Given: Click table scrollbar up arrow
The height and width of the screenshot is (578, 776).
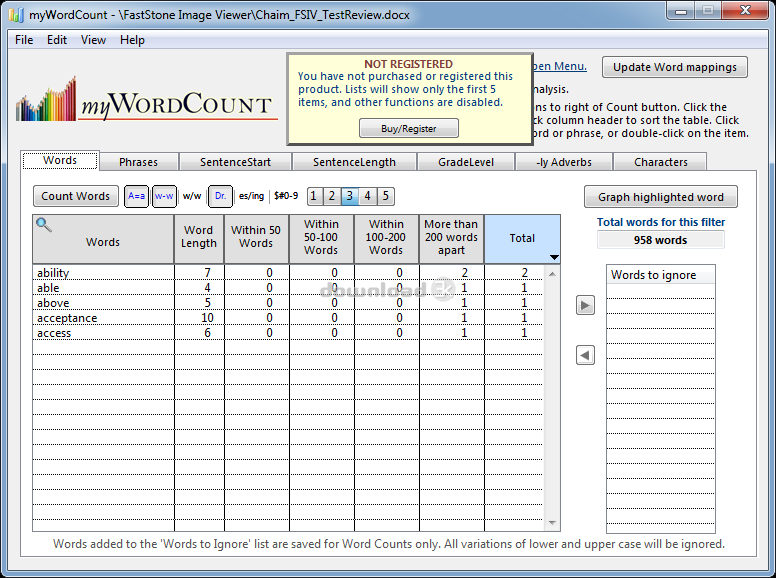Looking at the screenshot, I should (x=552, y=274).
